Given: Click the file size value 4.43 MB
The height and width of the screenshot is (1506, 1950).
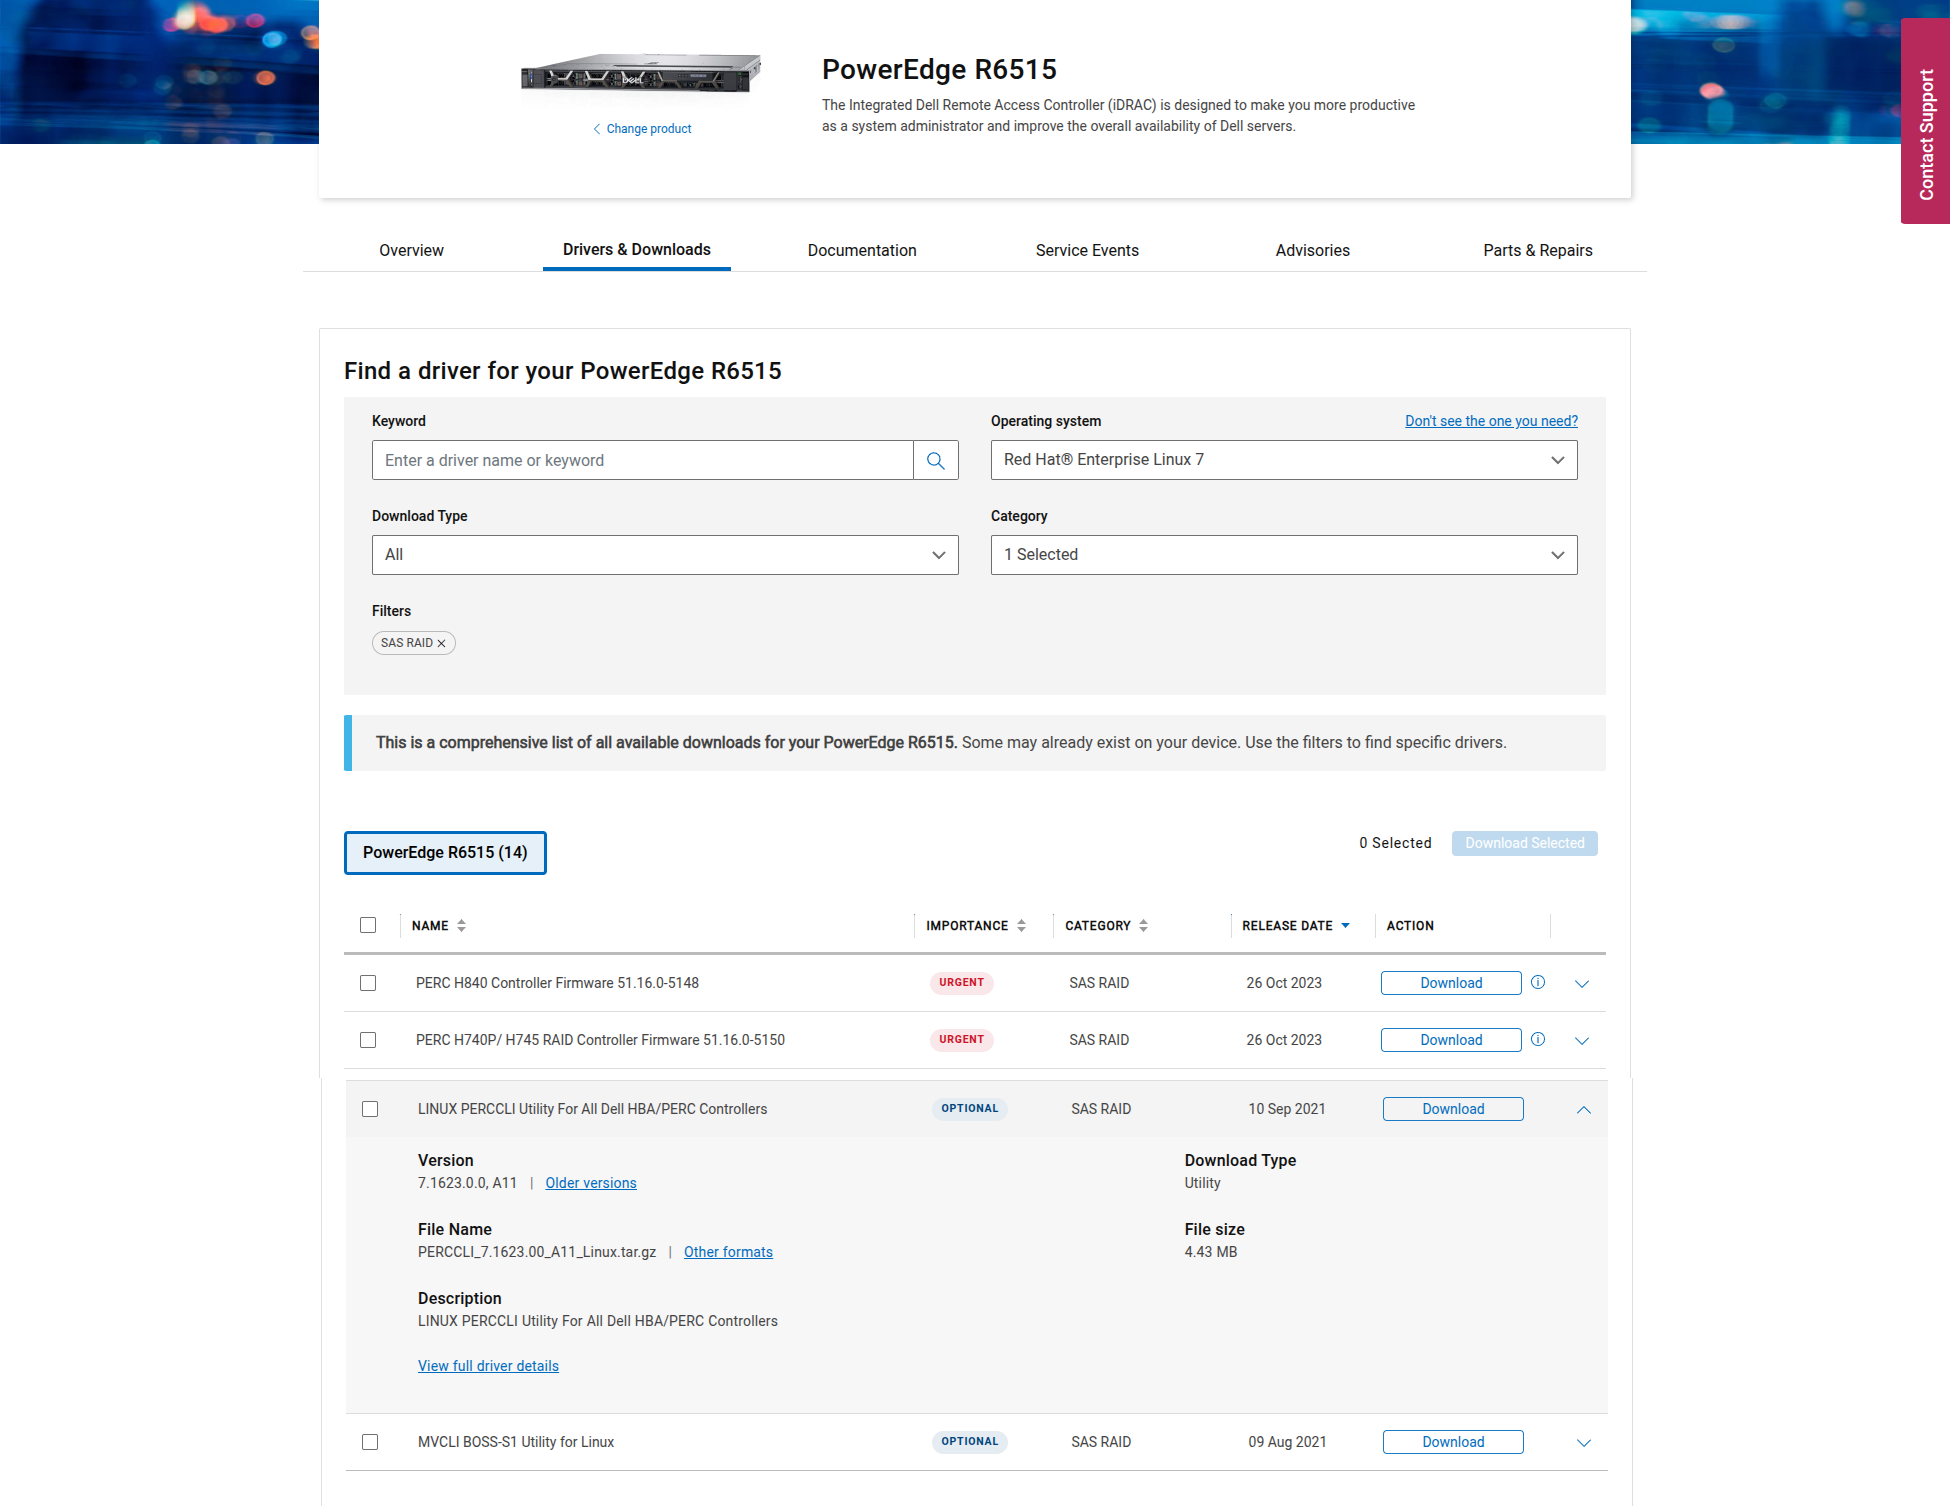Looking at the screenshot, I should (1211, 1252).
